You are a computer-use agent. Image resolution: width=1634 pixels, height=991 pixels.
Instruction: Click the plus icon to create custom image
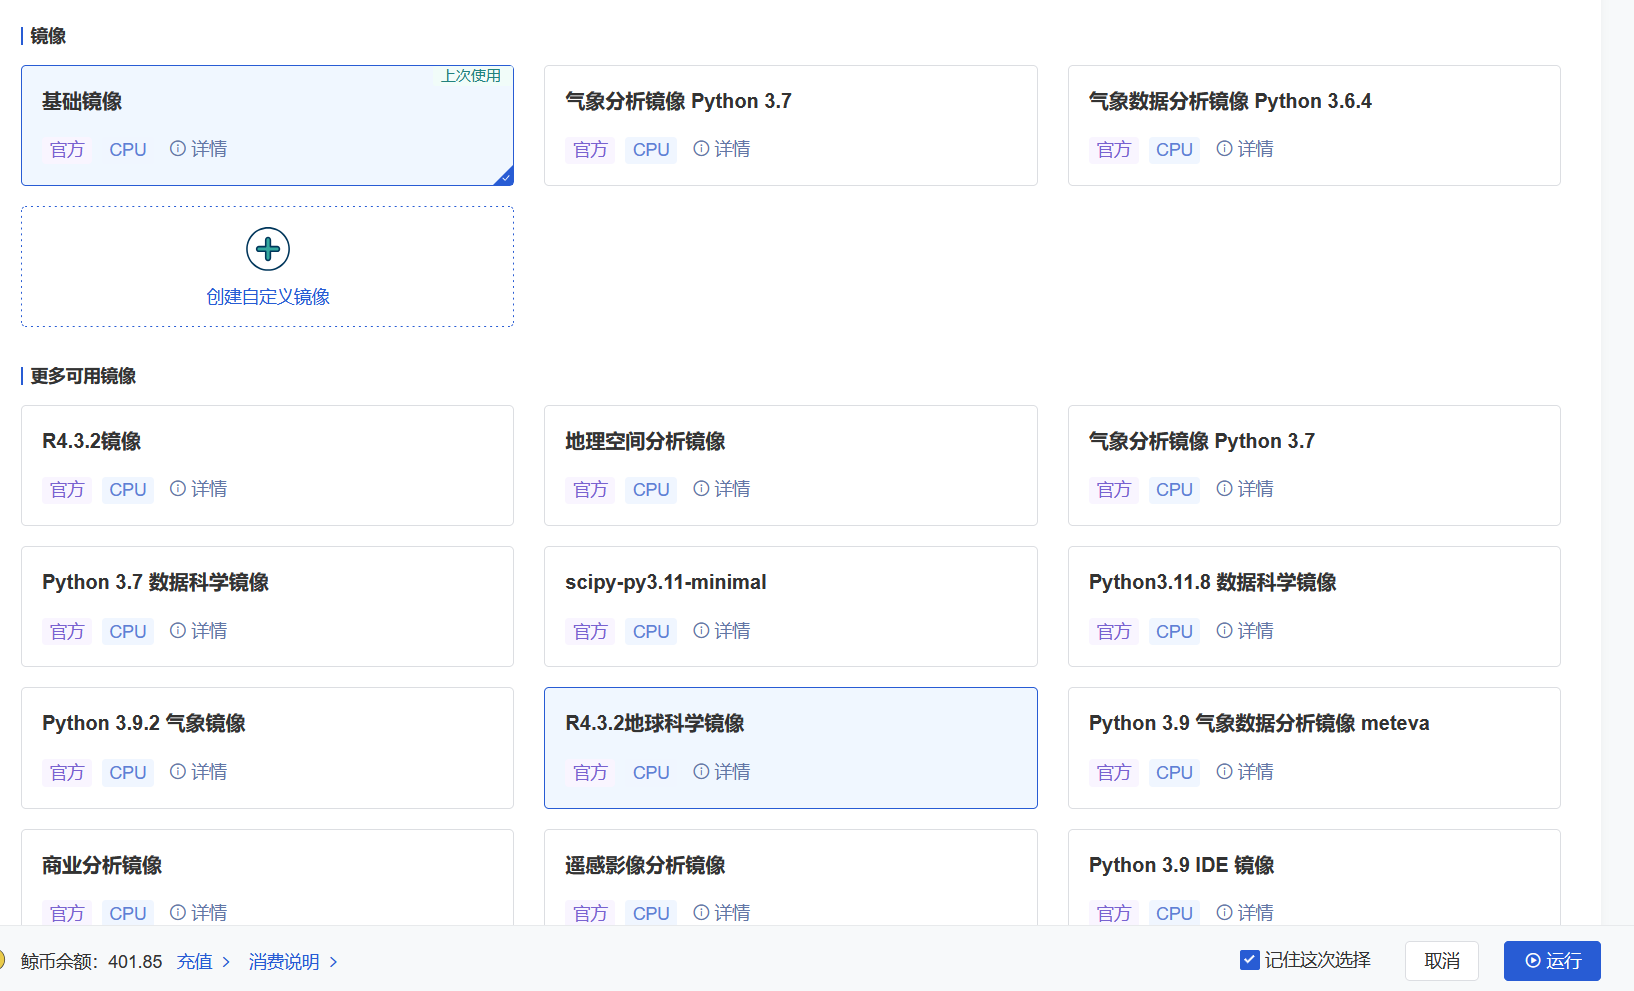[268, 249]
